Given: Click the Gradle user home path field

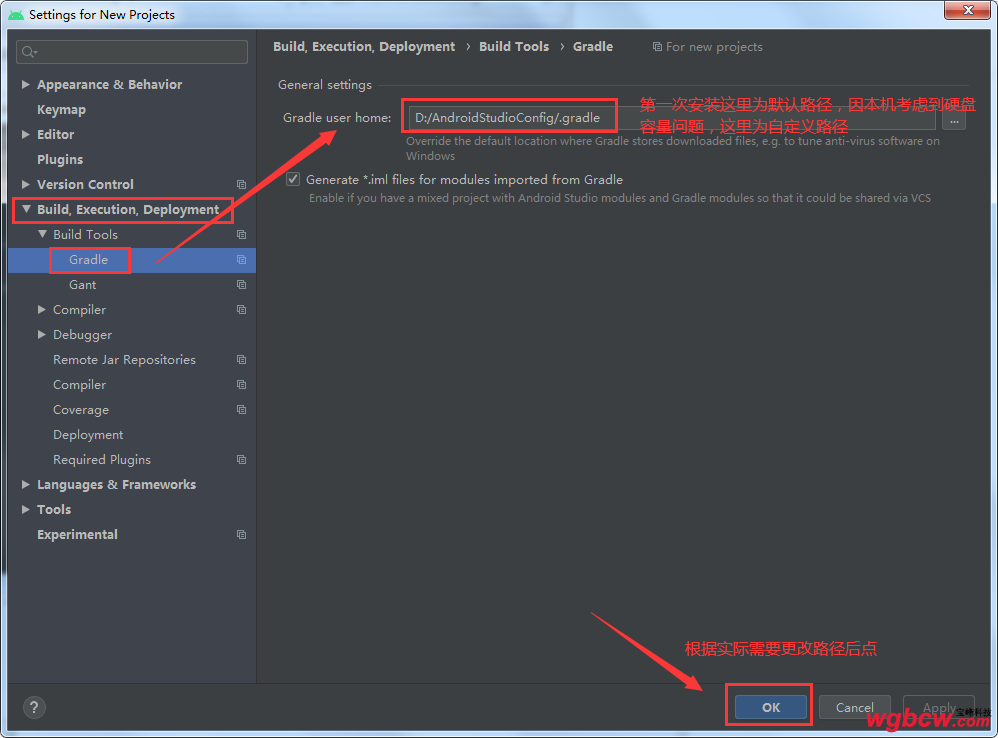Looking at the screenshot, I should [671, 118].
